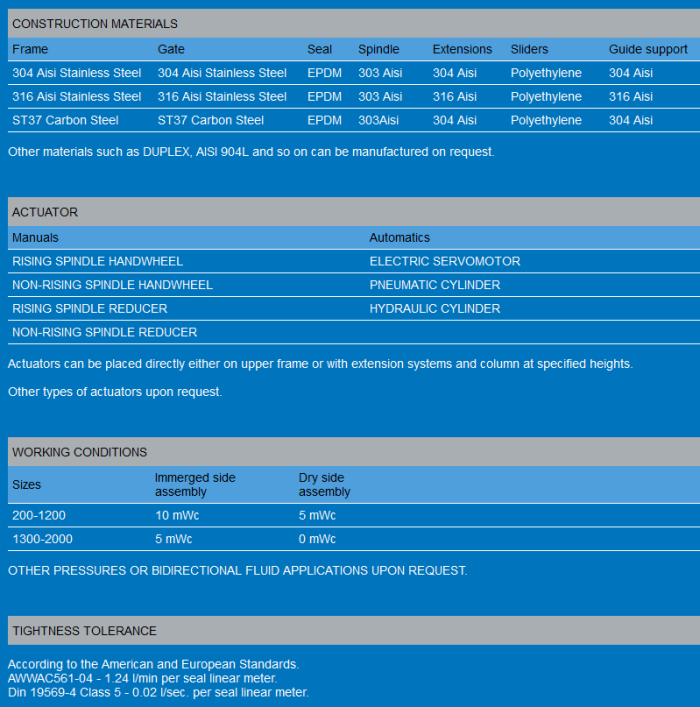
Task: Select the 200-1200 sizes row
Action: click(x=39, y=516)
